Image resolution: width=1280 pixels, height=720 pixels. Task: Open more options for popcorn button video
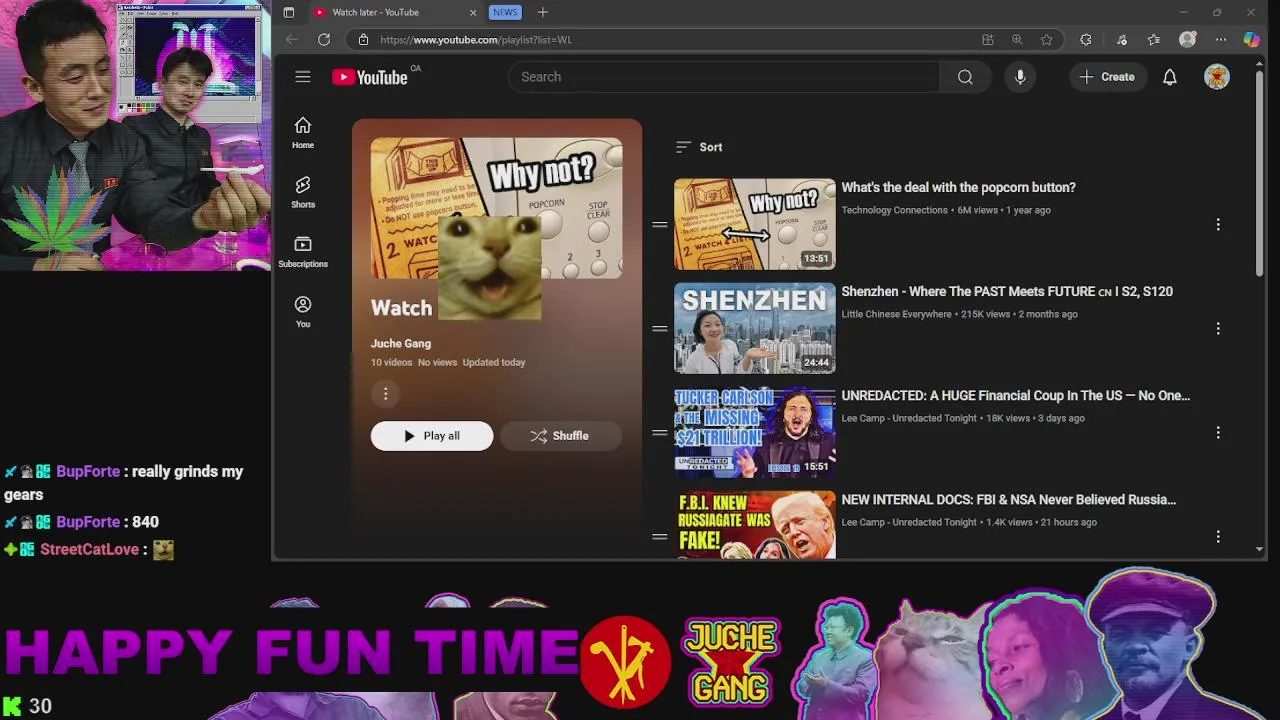(1218, 225)
